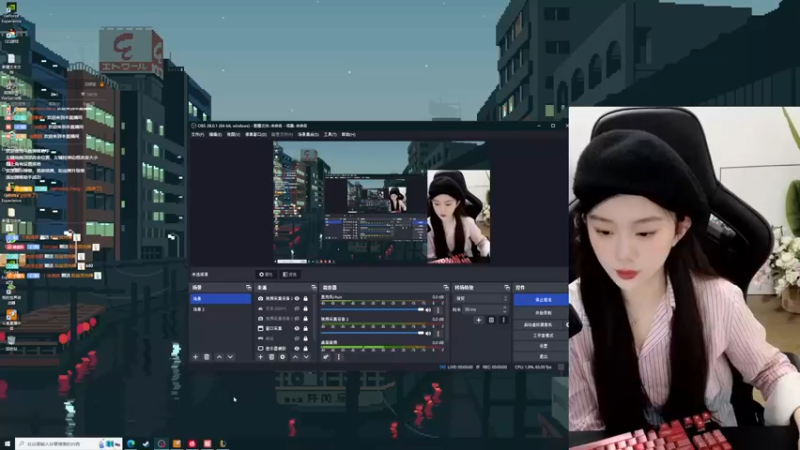
Task: Open the View menu in OBS
Action: point(233,135)
